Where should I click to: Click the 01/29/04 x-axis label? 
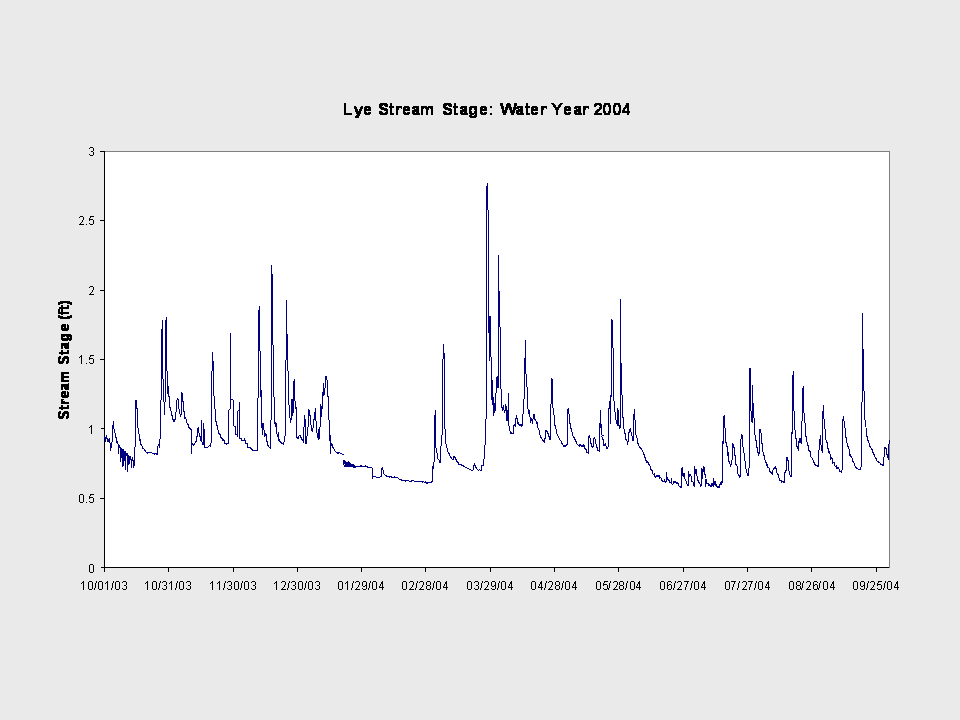click(361, 586)
